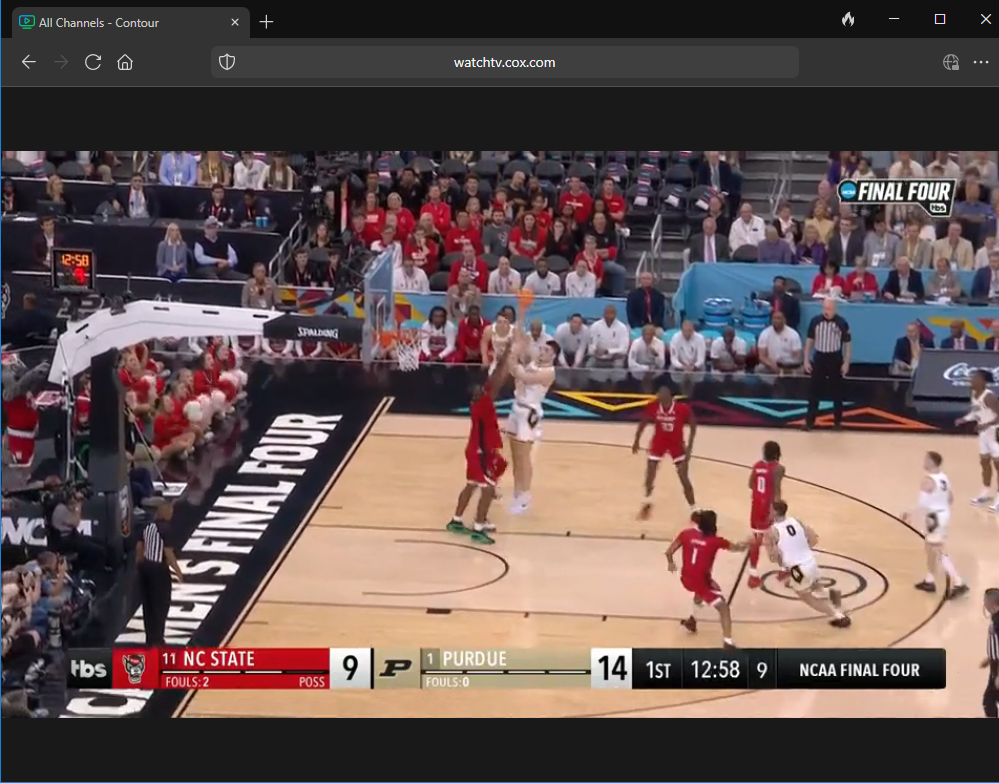The height and width of the screenshot is (783, 999).
Task: Minimize the browser window
Action: 894,19
